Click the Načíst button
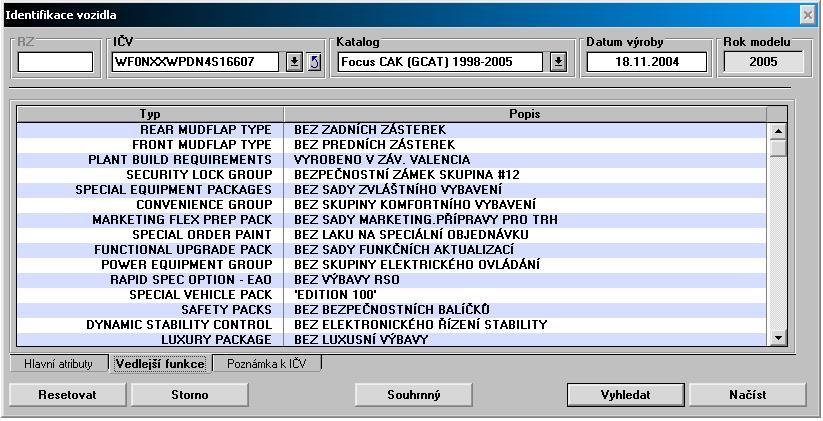The image size is (823, 421). point(747,395)
